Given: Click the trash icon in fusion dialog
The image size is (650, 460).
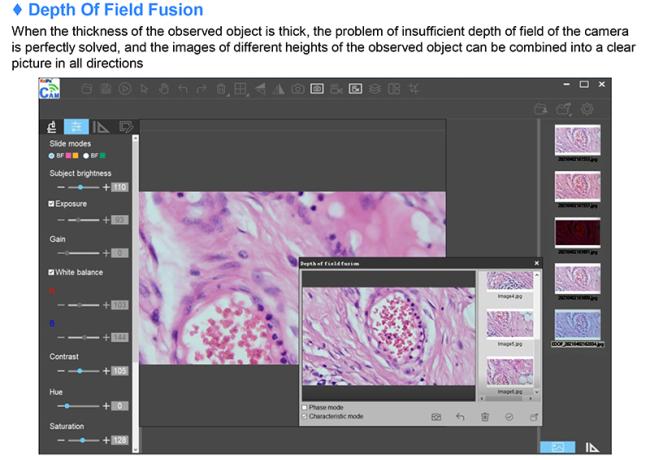Looking at the screenshot, I should [x=484, y=416].
